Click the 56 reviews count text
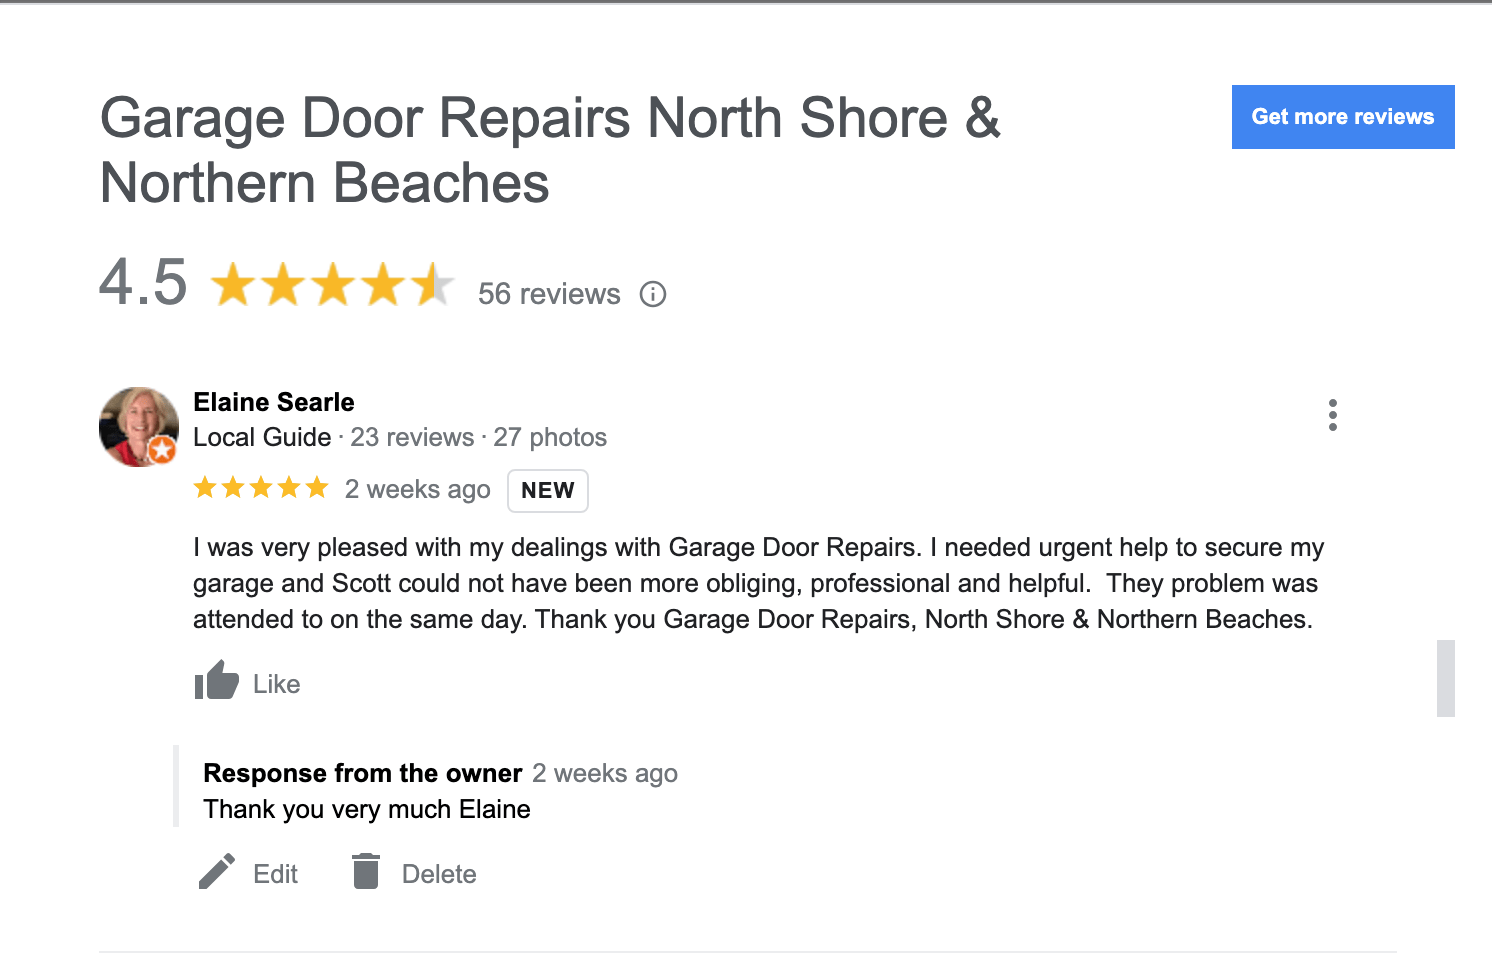The height and width of the screenshot is (962, 1492). 548,294
